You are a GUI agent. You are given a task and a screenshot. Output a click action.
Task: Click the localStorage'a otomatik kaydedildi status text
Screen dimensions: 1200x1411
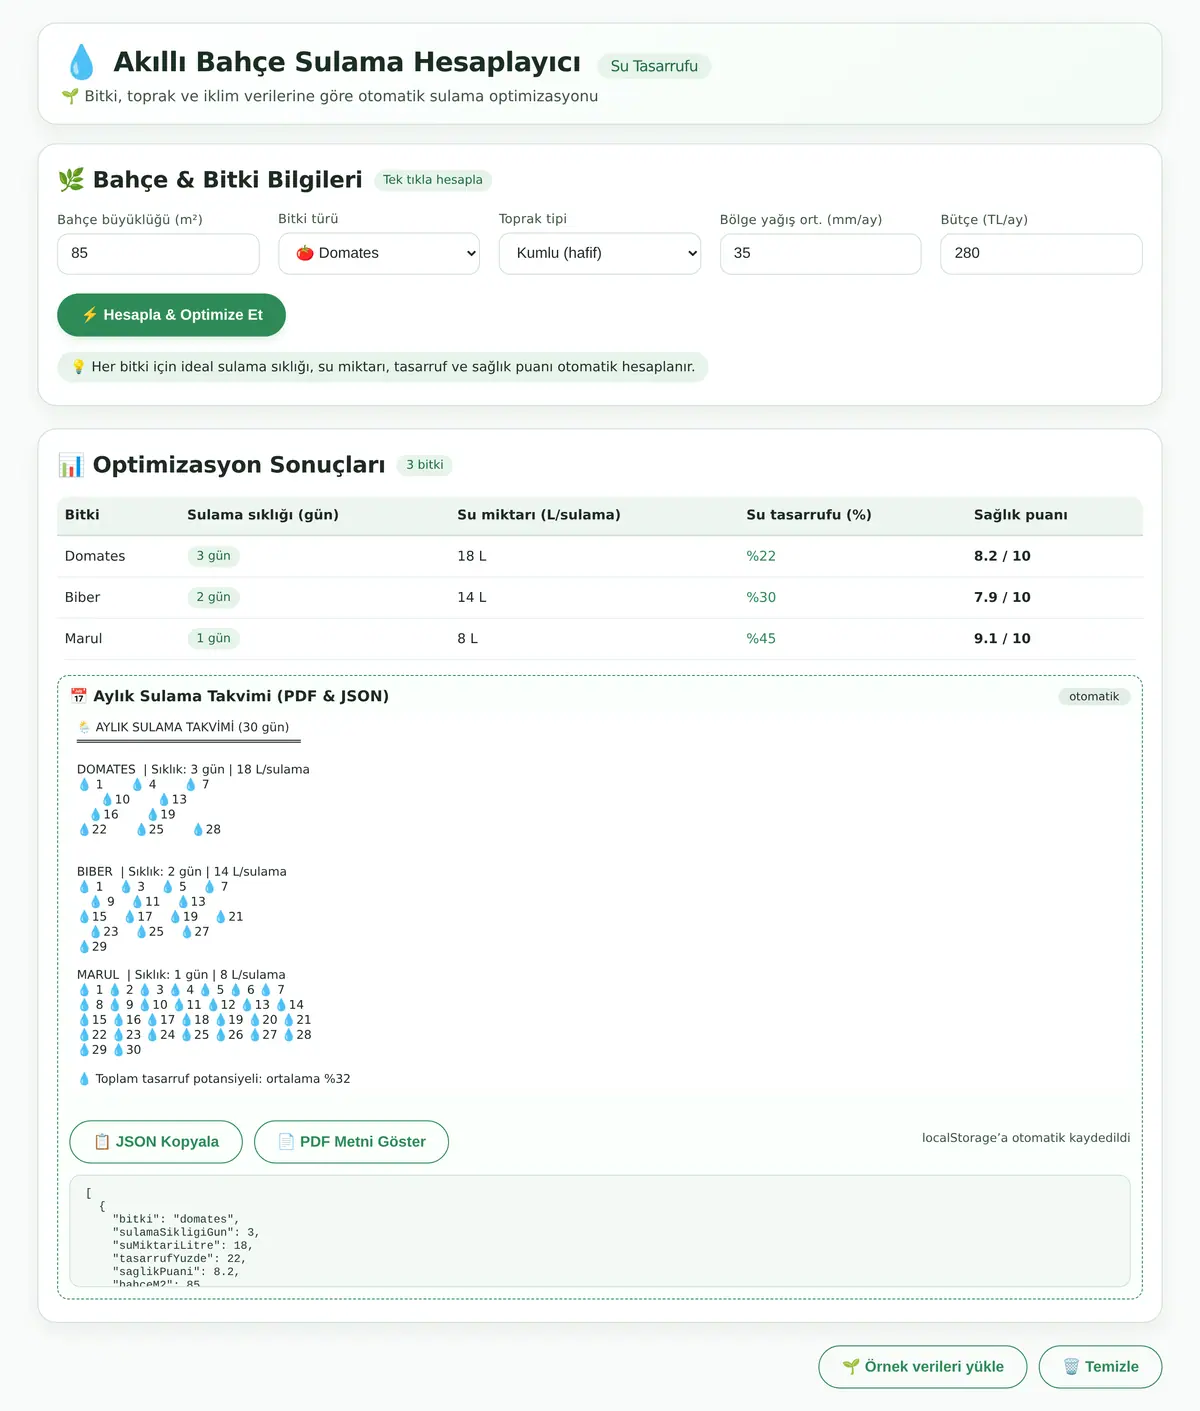[x=1026, y=1138]
